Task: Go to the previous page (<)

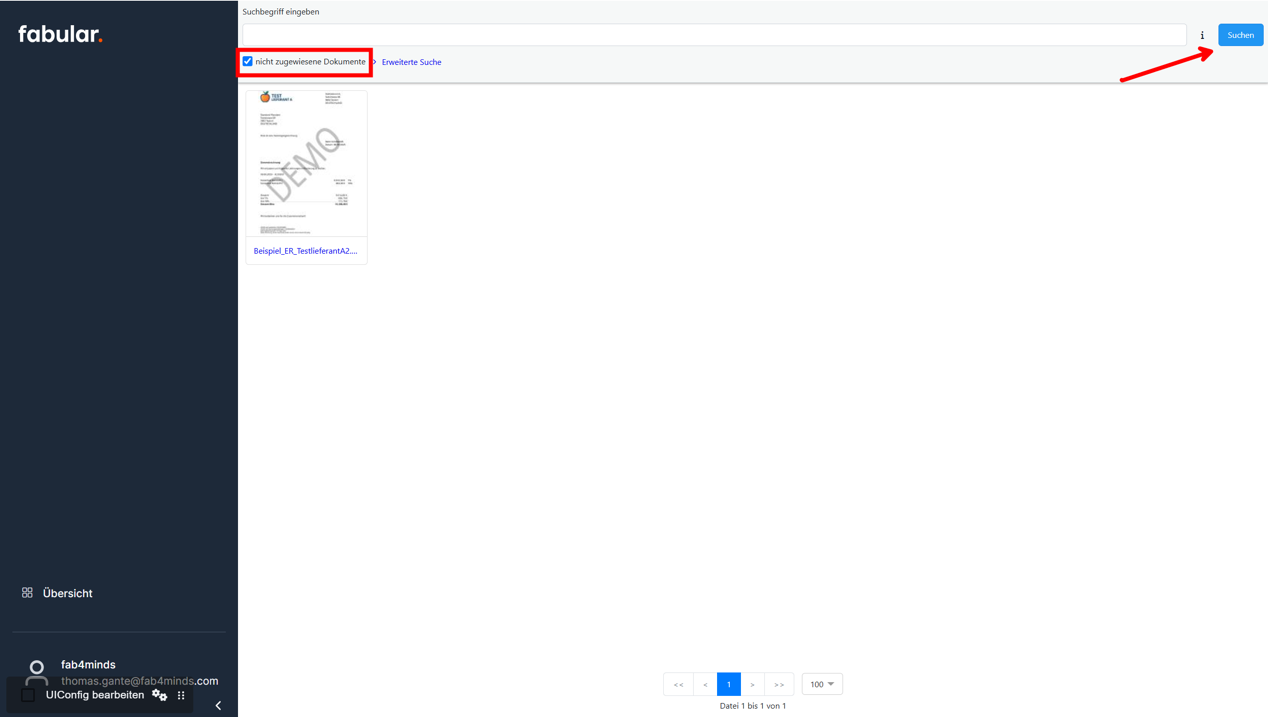Action: click(x=705, y=684)
